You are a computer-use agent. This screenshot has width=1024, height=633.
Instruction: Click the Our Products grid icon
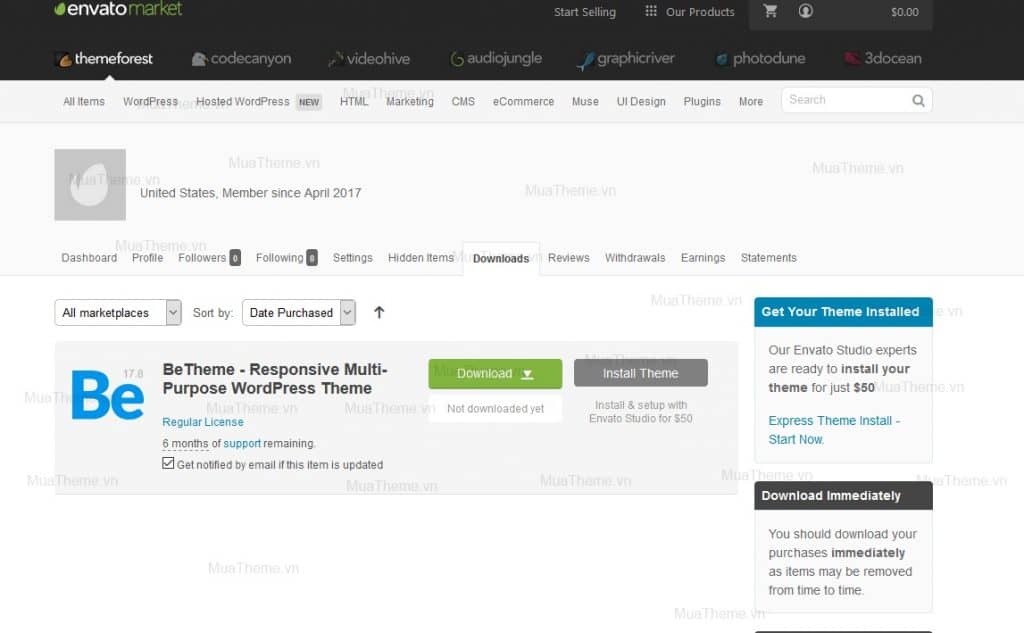click(x=651, y=12)
